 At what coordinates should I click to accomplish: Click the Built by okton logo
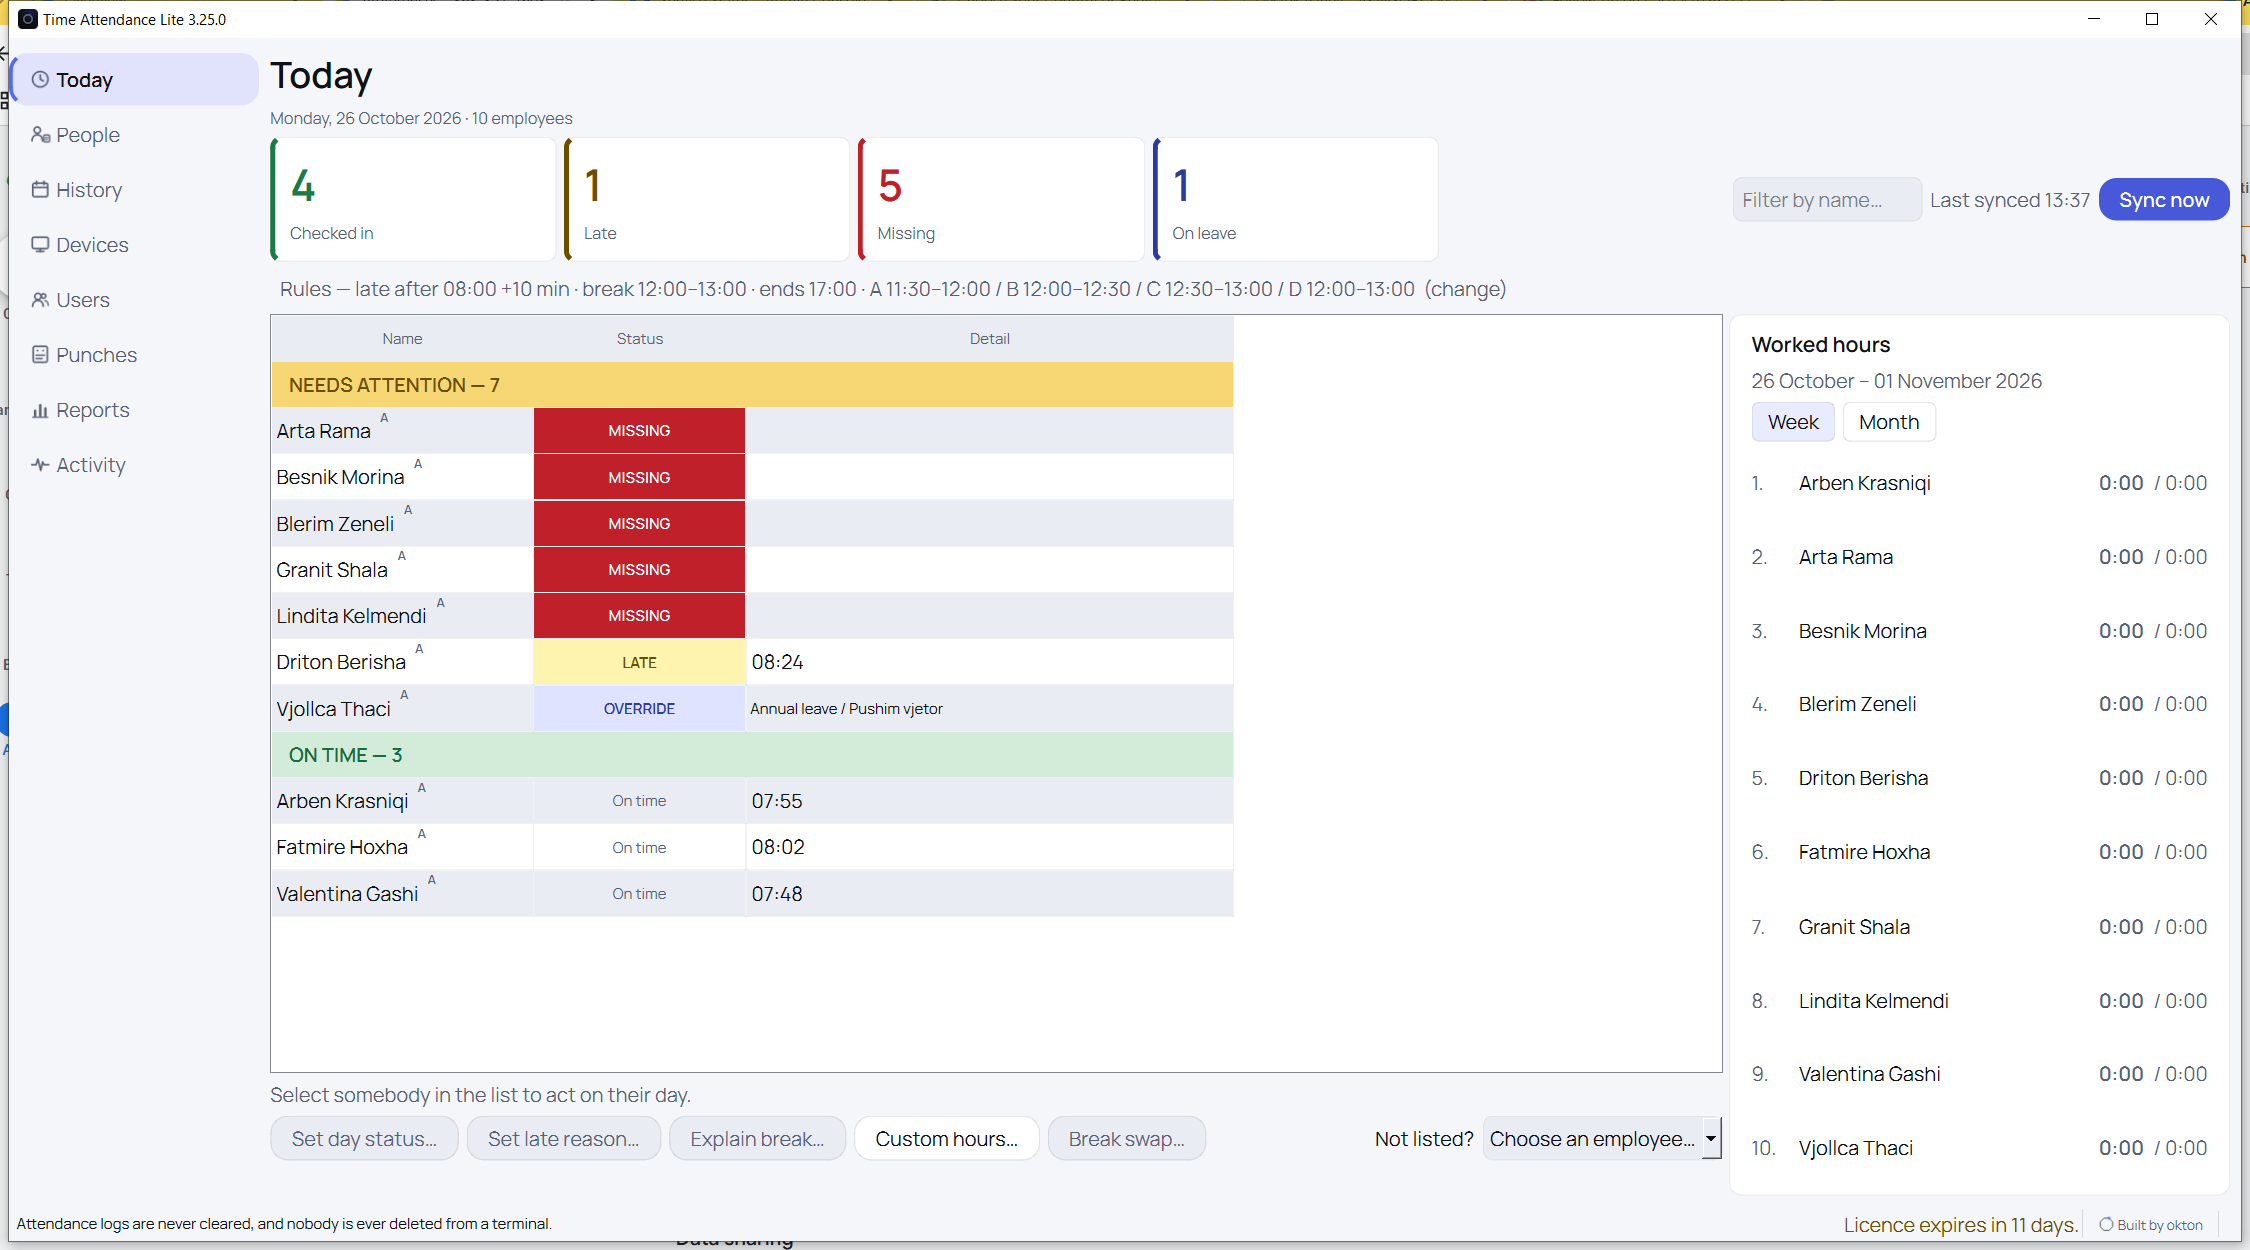[2106, 1224]
